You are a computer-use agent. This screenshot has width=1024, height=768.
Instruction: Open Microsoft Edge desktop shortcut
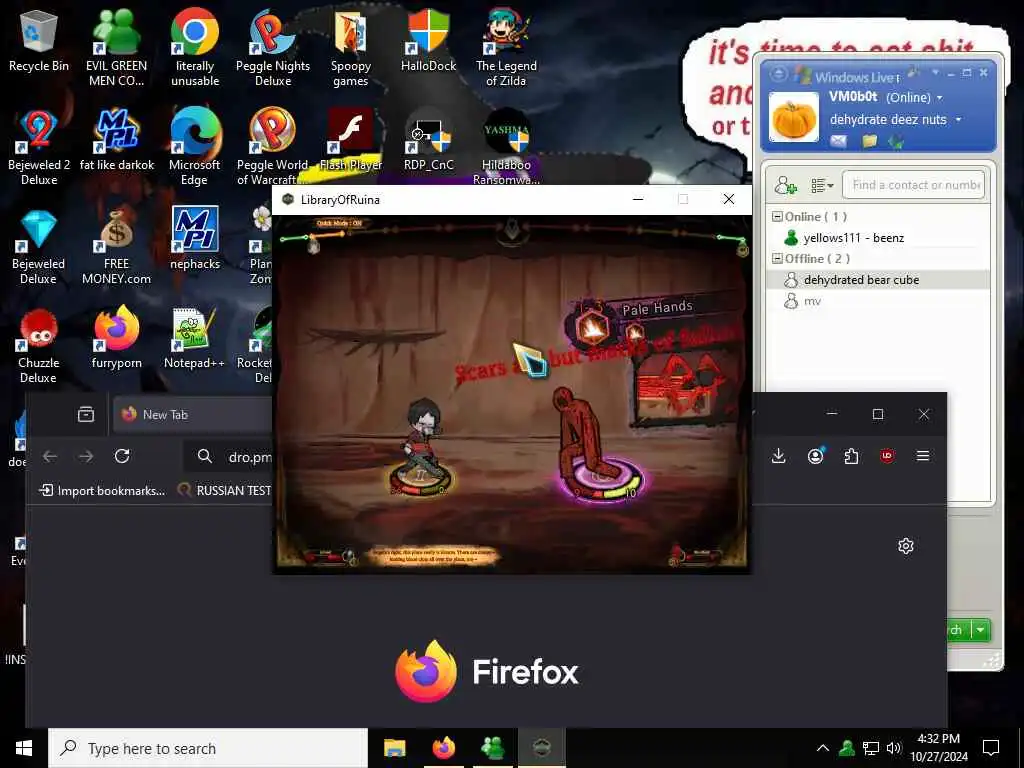[x=195, y=146]
